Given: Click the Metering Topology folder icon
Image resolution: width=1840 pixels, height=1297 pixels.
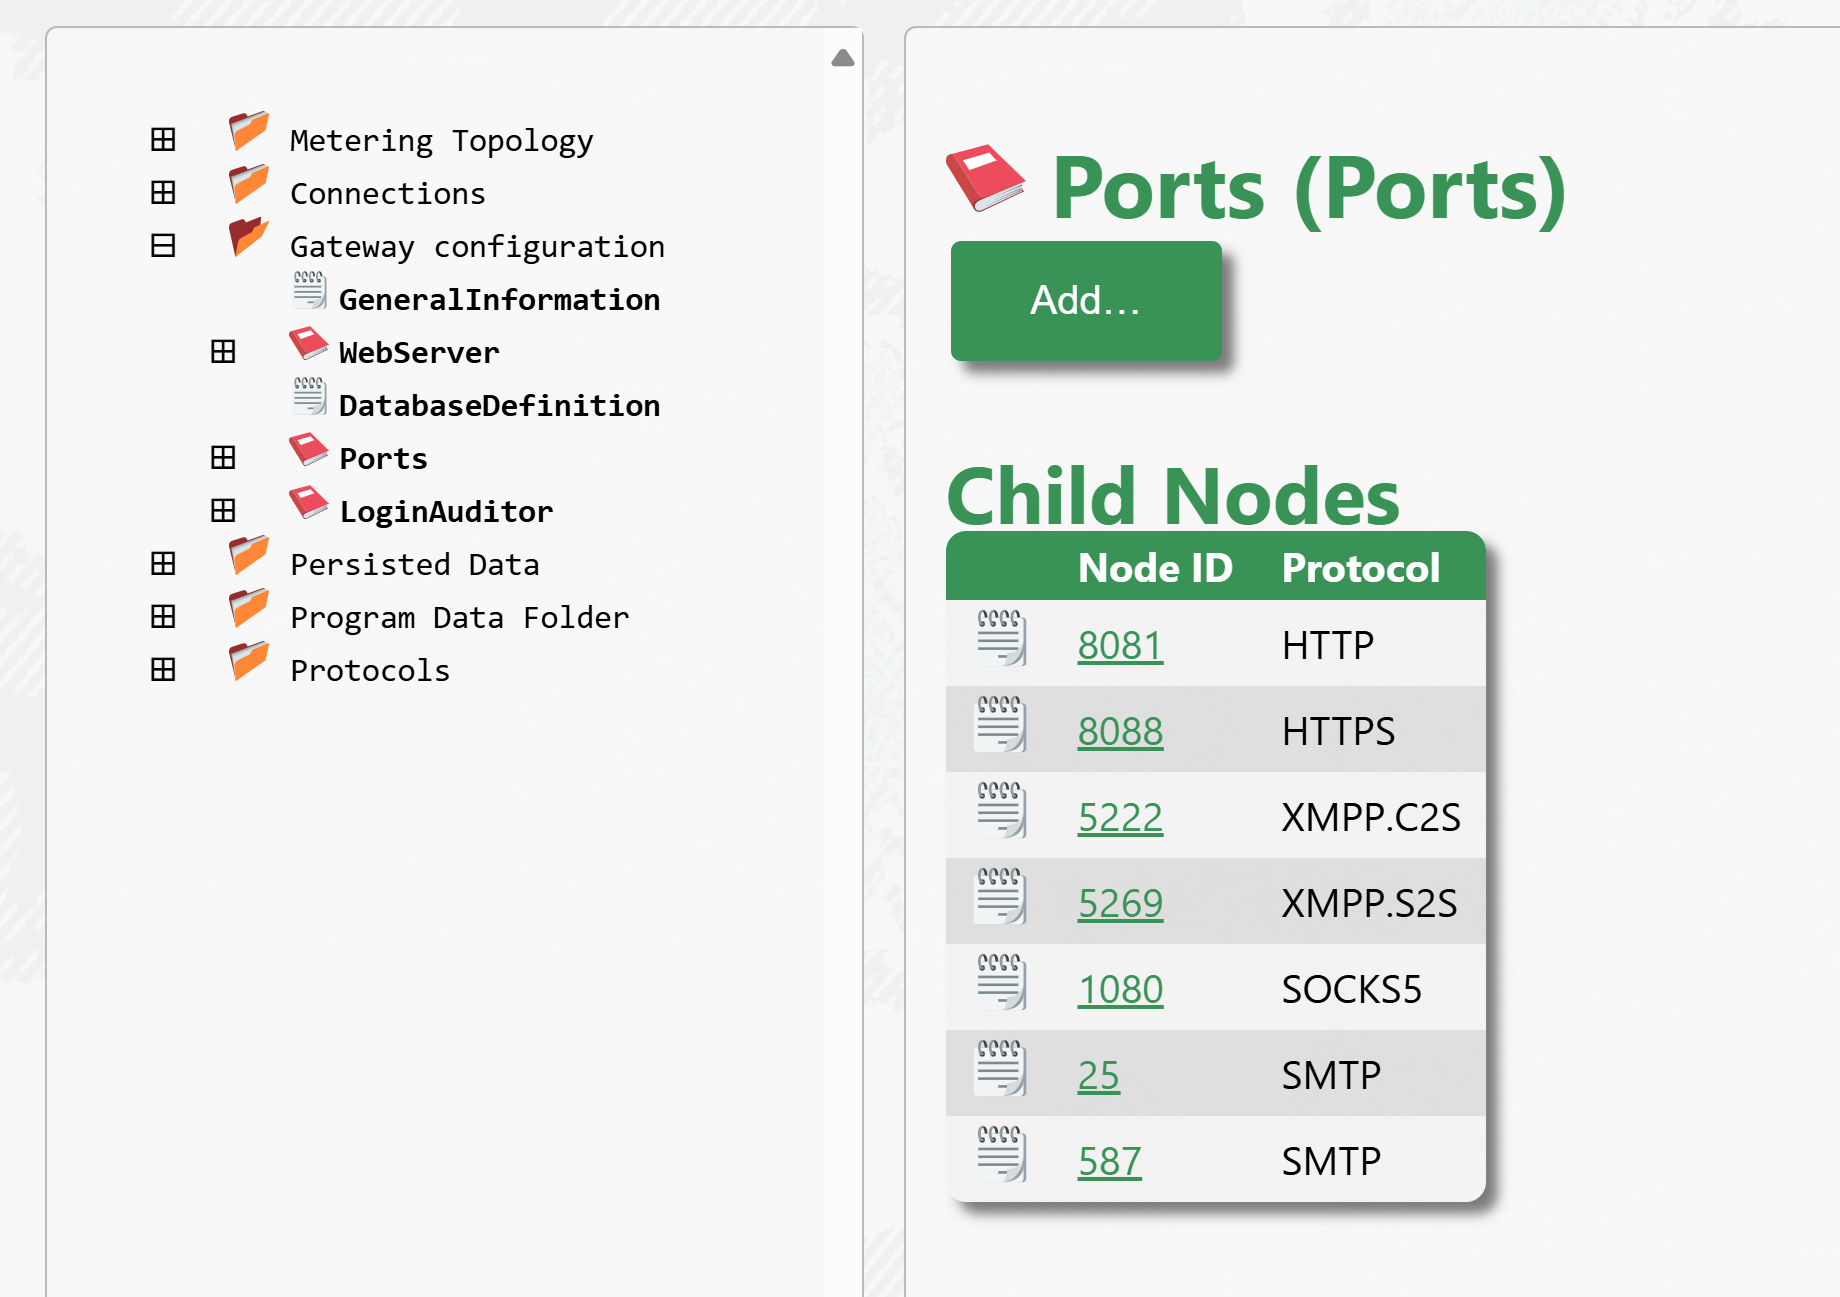Looking at the screenshot, I should (x=249, y=131).
